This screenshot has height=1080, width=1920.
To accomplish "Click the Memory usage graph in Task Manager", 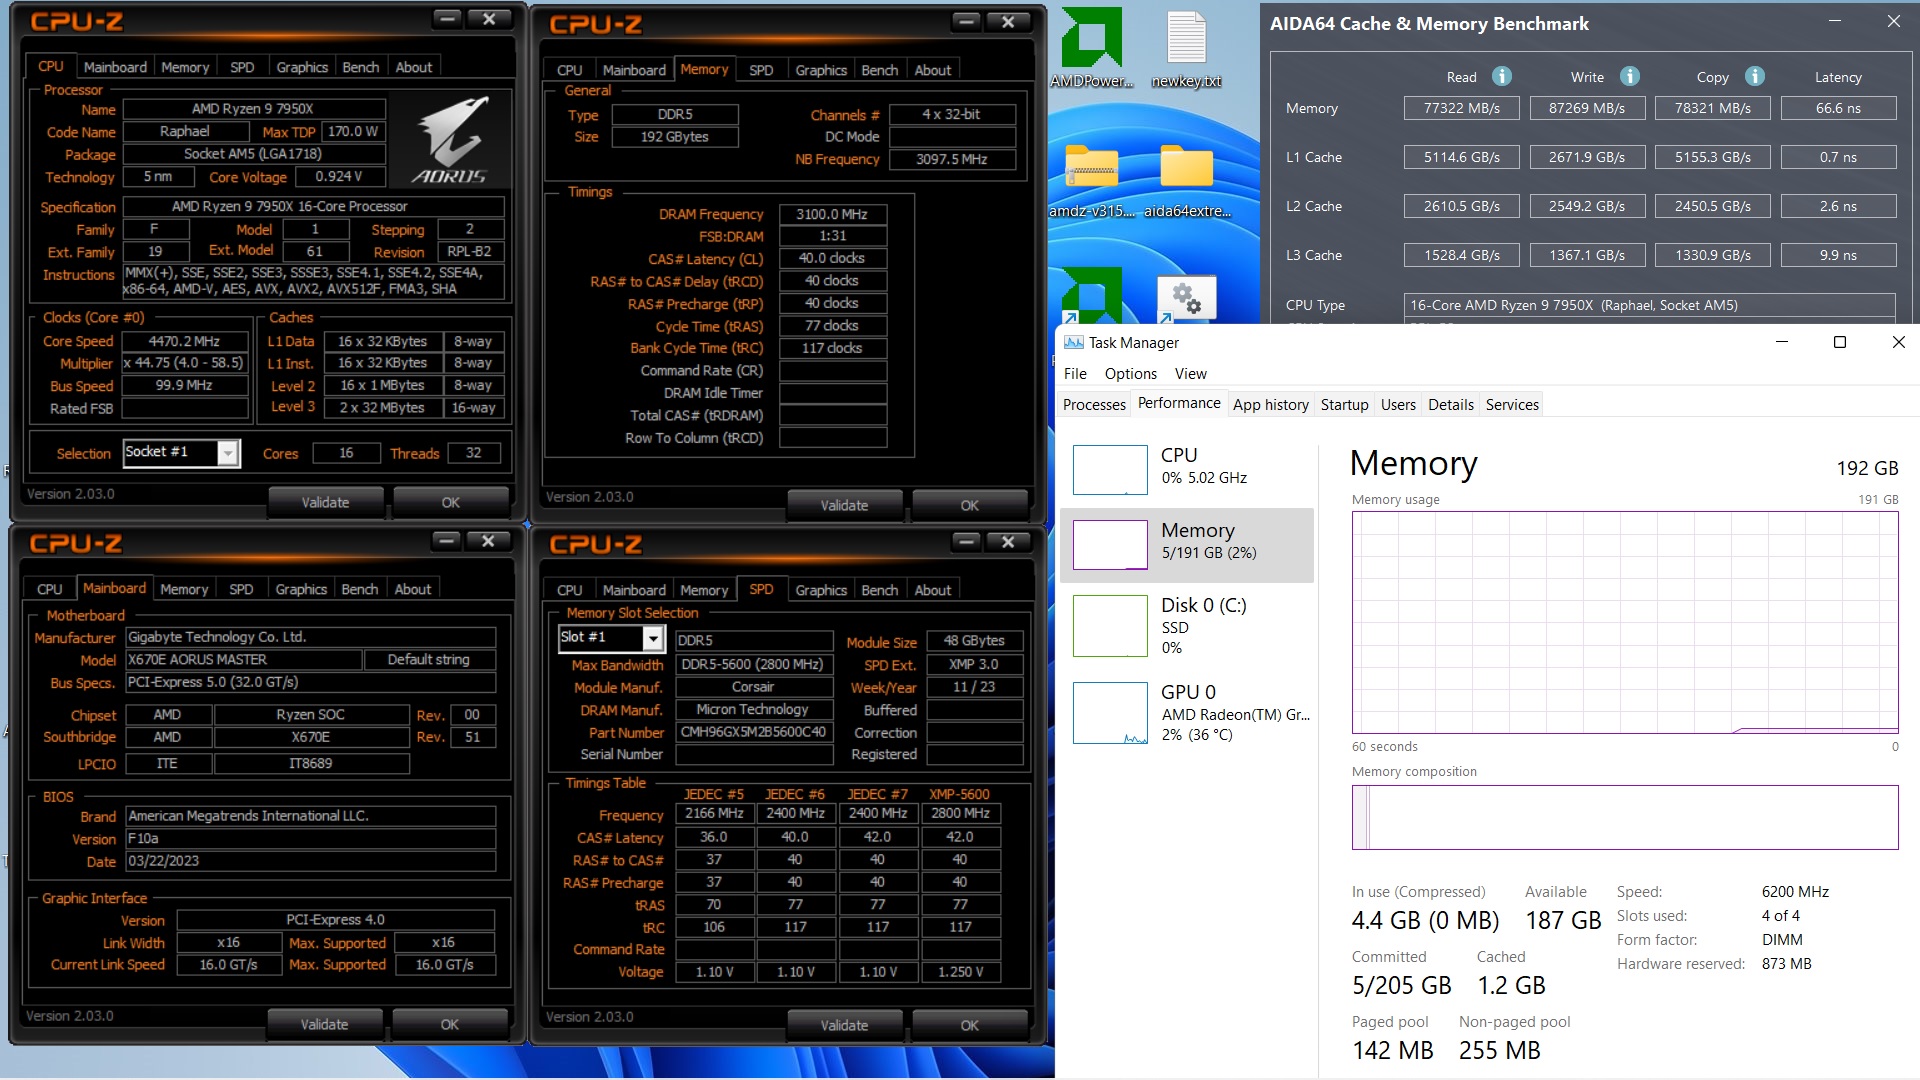I will tap(1625, 622).
